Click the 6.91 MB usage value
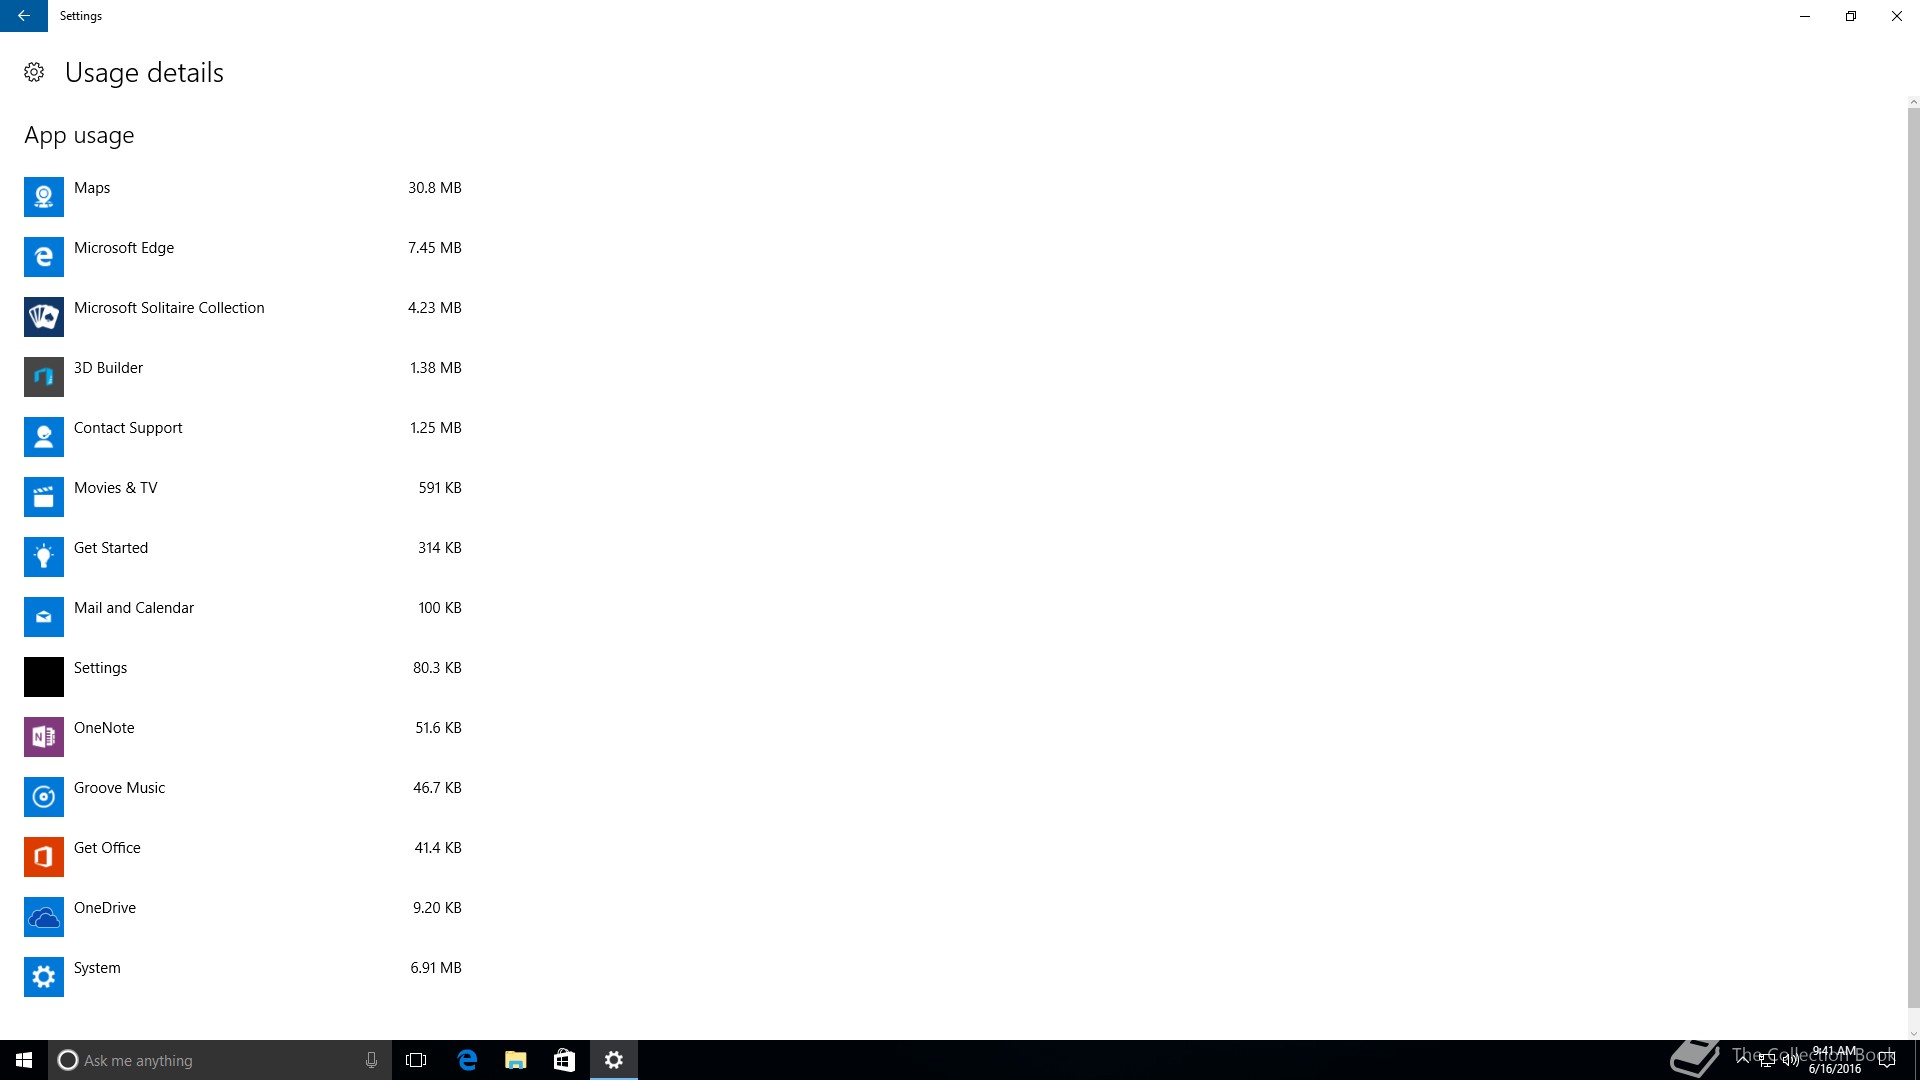The image size is (1920, 1080). click(435, 968)
